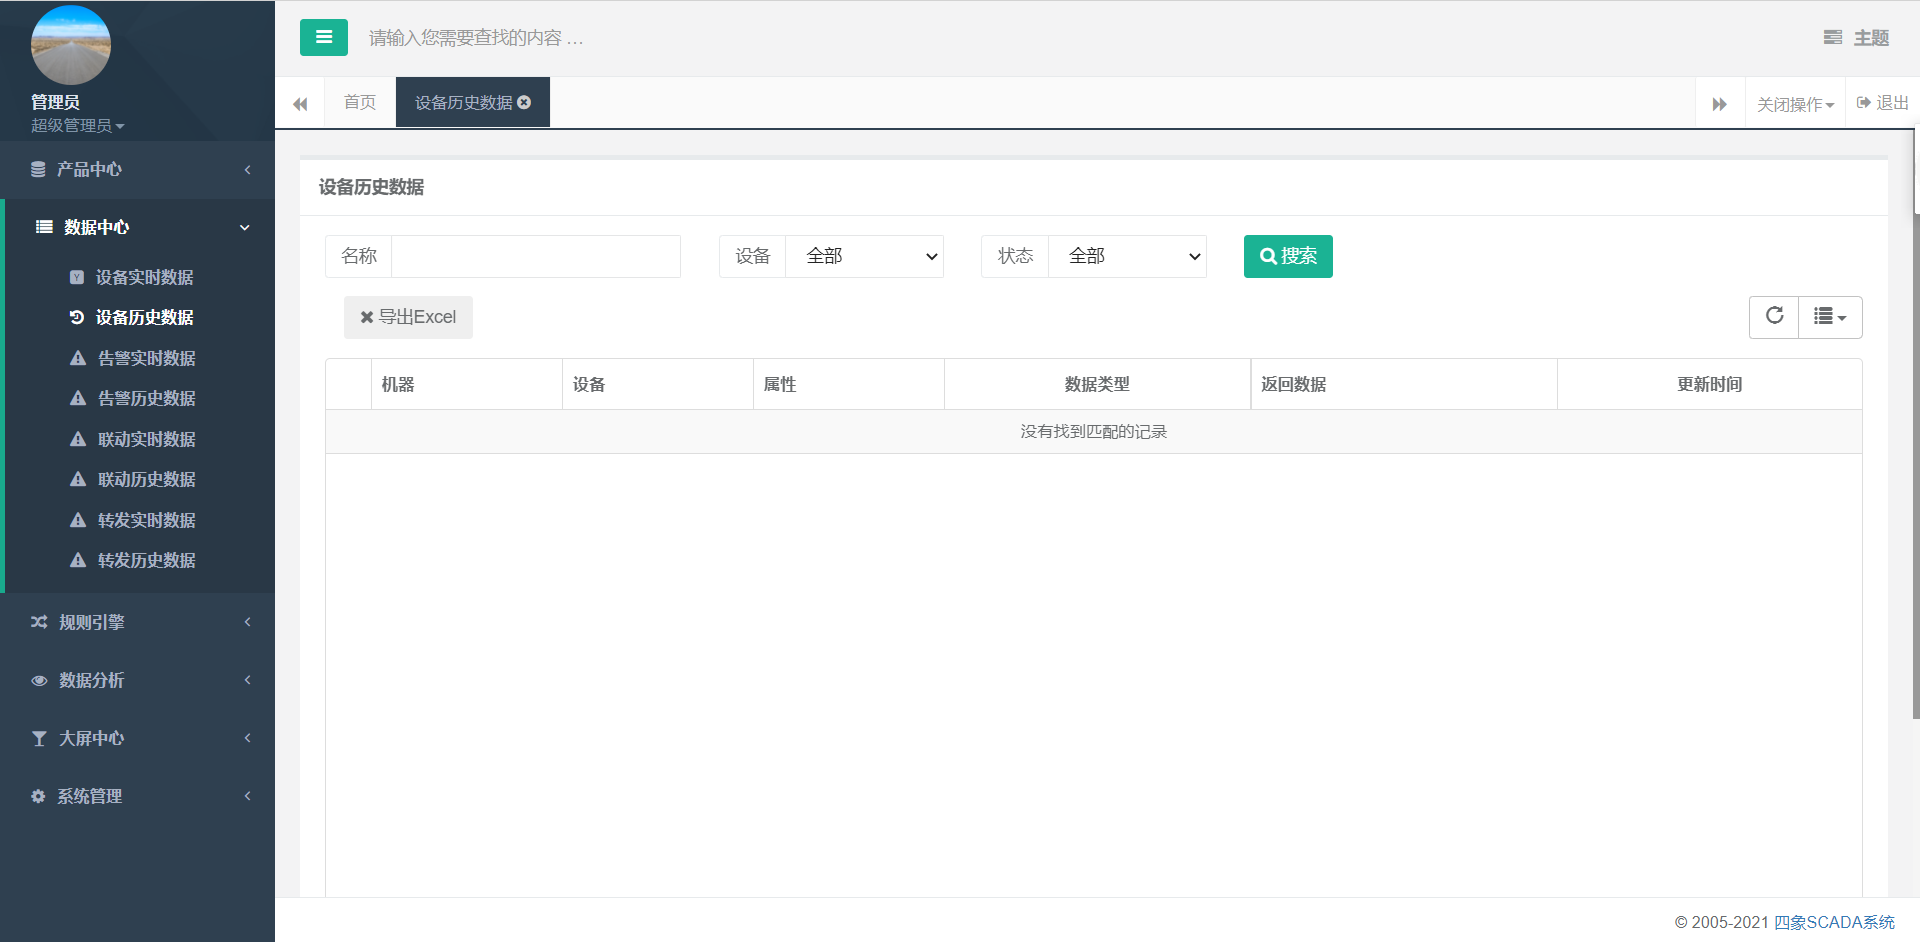Refresh the table with reload icon
1920x942 pixels.
(x=1774, y=317)
